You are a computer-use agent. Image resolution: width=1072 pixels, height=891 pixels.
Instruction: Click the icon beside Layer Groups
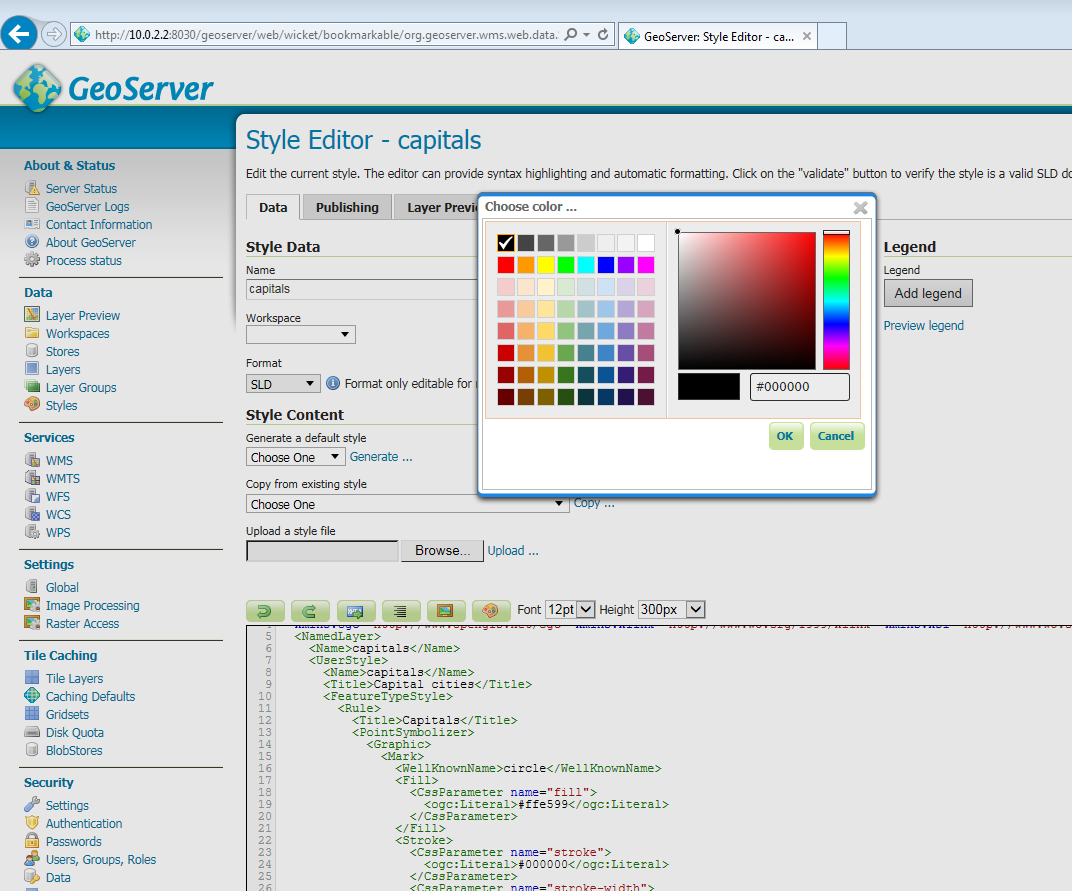pyautogui.click(x=32, y=386)
